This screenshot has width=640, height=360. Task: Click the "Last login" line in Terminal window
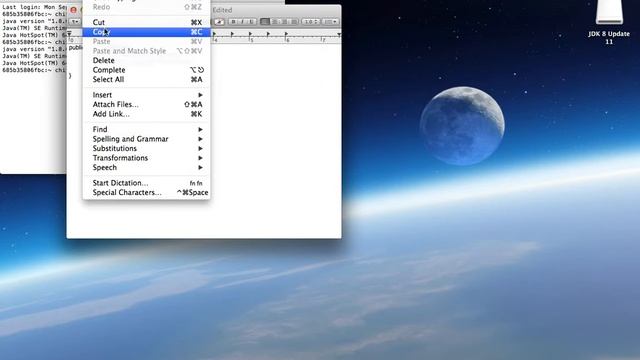(x=34, y=7)
